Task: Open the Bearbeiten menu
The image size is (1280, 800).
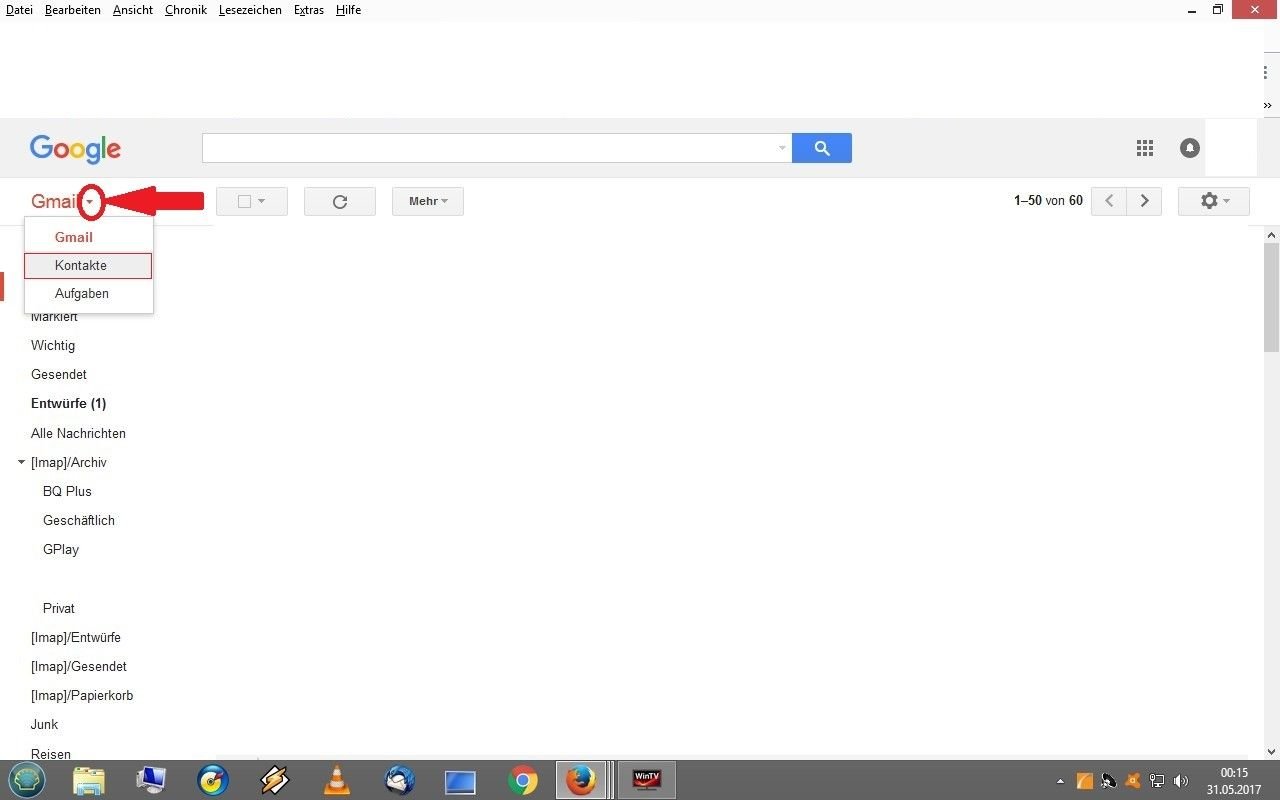Action: pyautogui.click(x=73, y=10)
